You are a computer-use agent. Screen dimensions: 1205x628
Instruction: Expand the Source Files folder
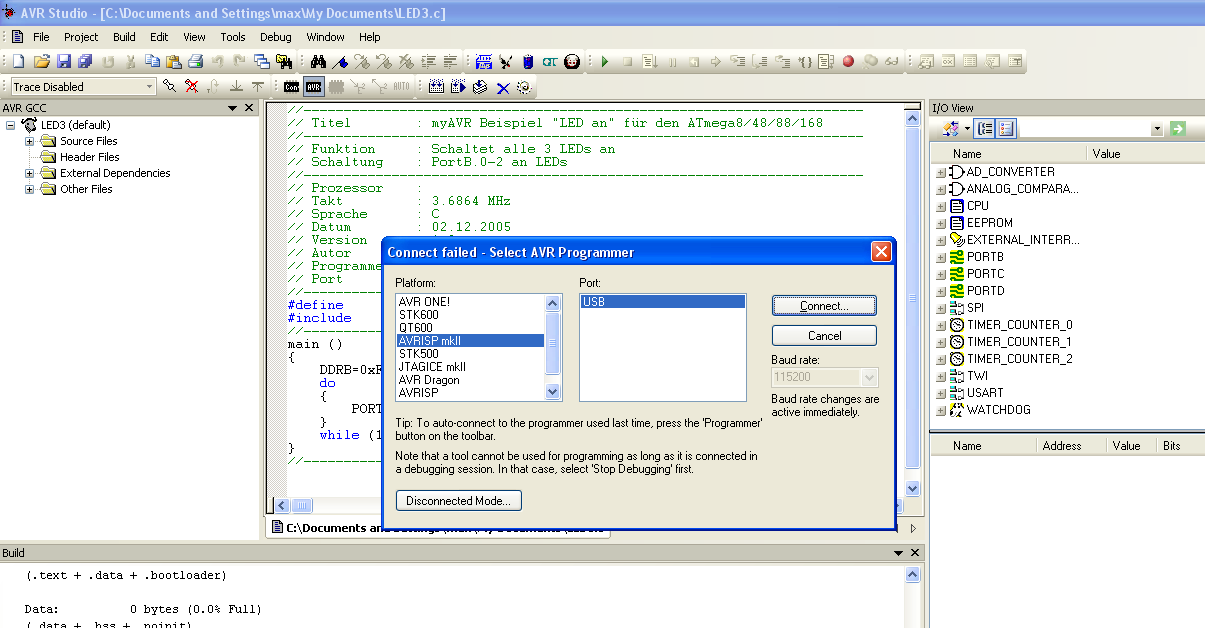pyautogui.click(x=30, y=141)
